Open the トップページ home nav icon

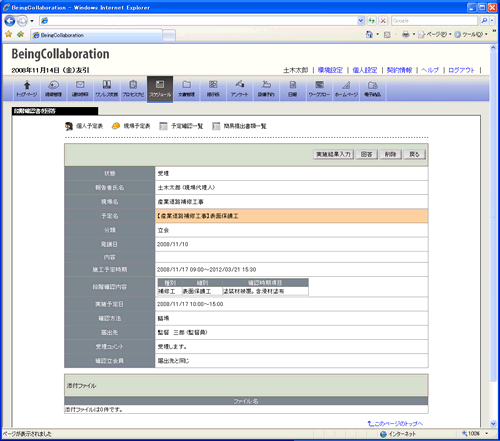pos(27,89)
